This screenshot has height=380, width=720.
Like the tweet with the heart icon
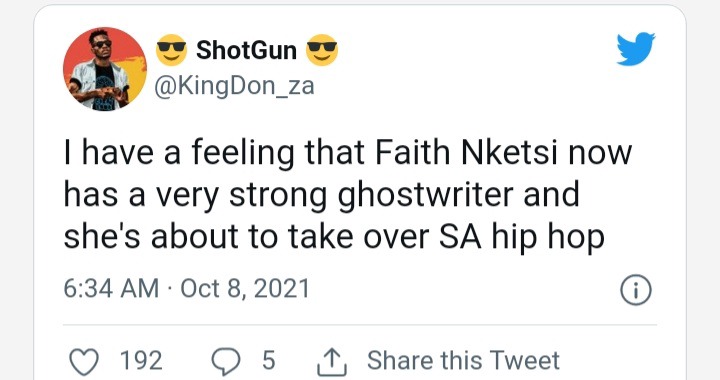point(84,361)
